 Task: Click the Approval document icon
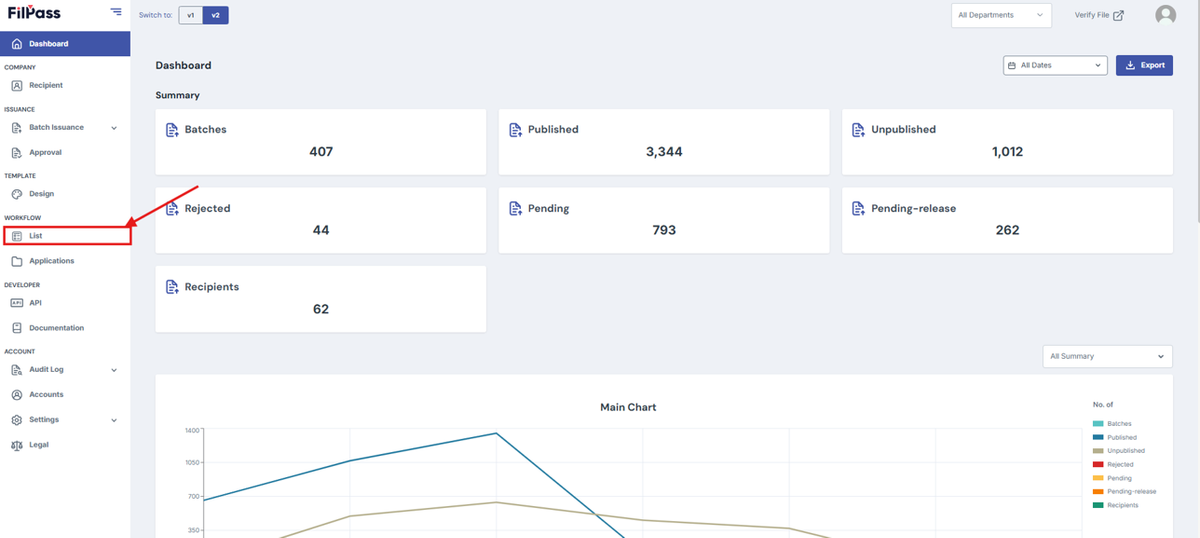point(16,152)
